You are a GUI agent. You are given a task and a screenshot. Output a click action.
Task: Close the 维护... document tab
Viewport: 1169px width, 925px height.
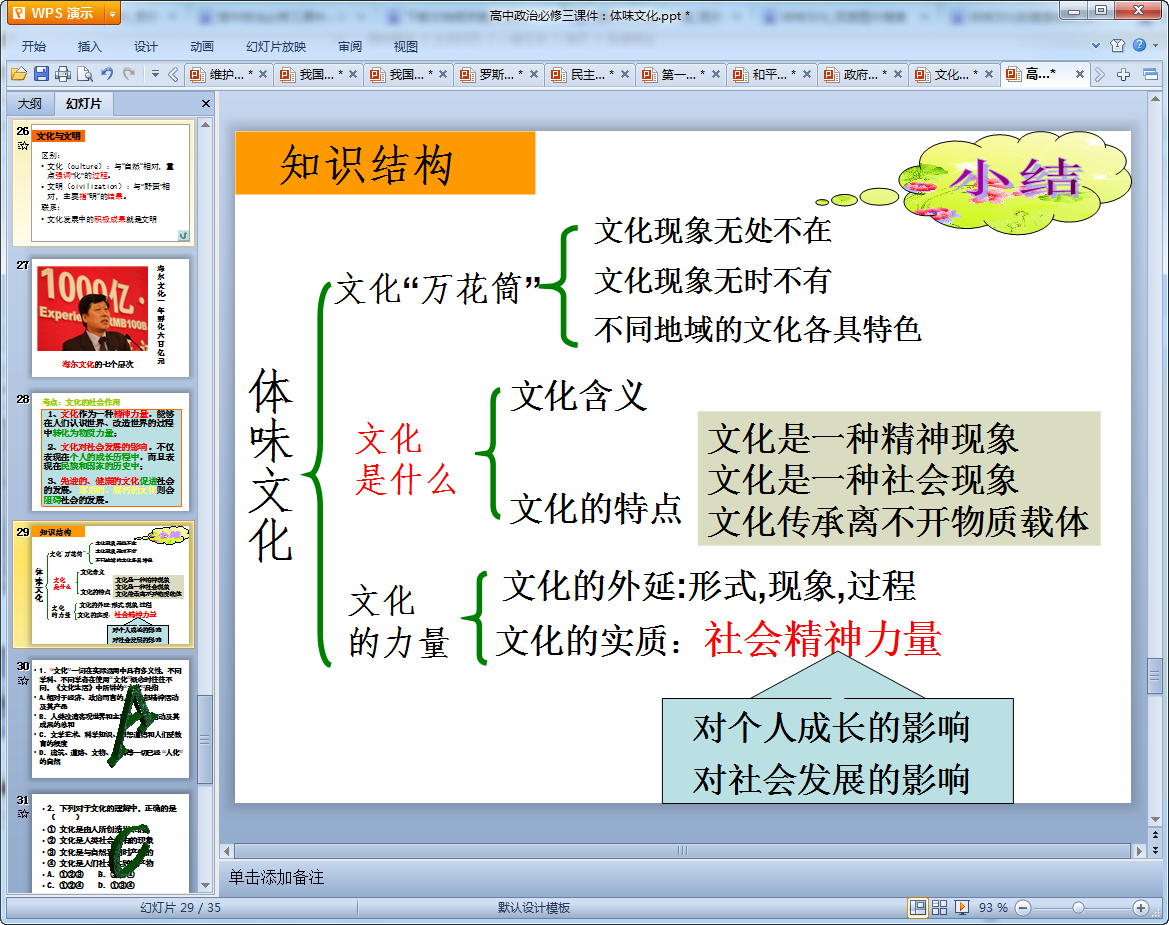(x=262, y=74)
